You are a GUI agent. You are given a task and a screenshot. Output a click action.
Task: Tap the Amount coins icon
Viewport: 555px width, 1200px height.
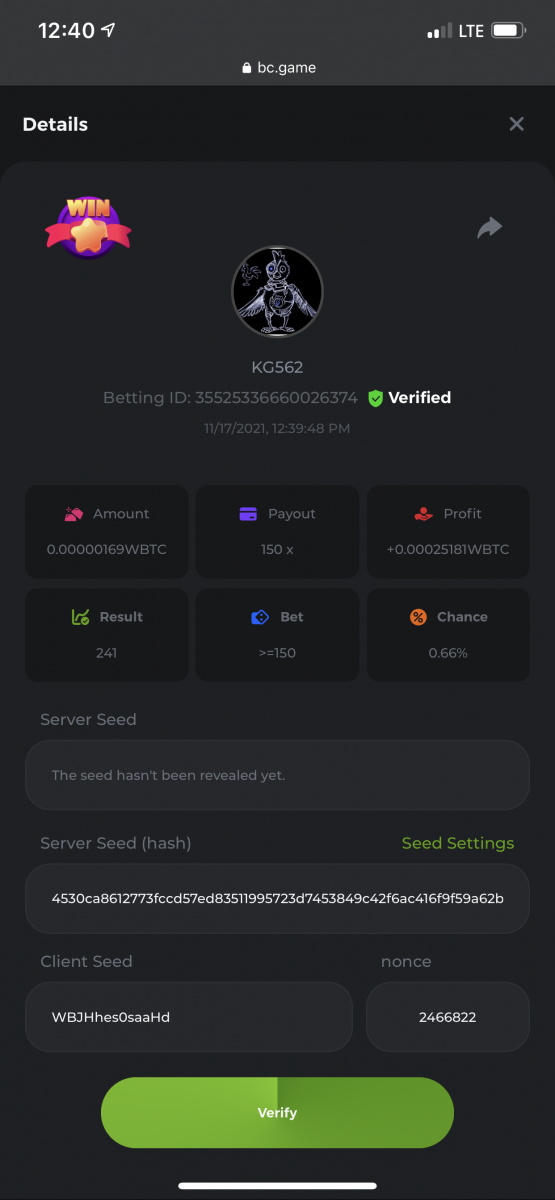[x=74, y=514]
